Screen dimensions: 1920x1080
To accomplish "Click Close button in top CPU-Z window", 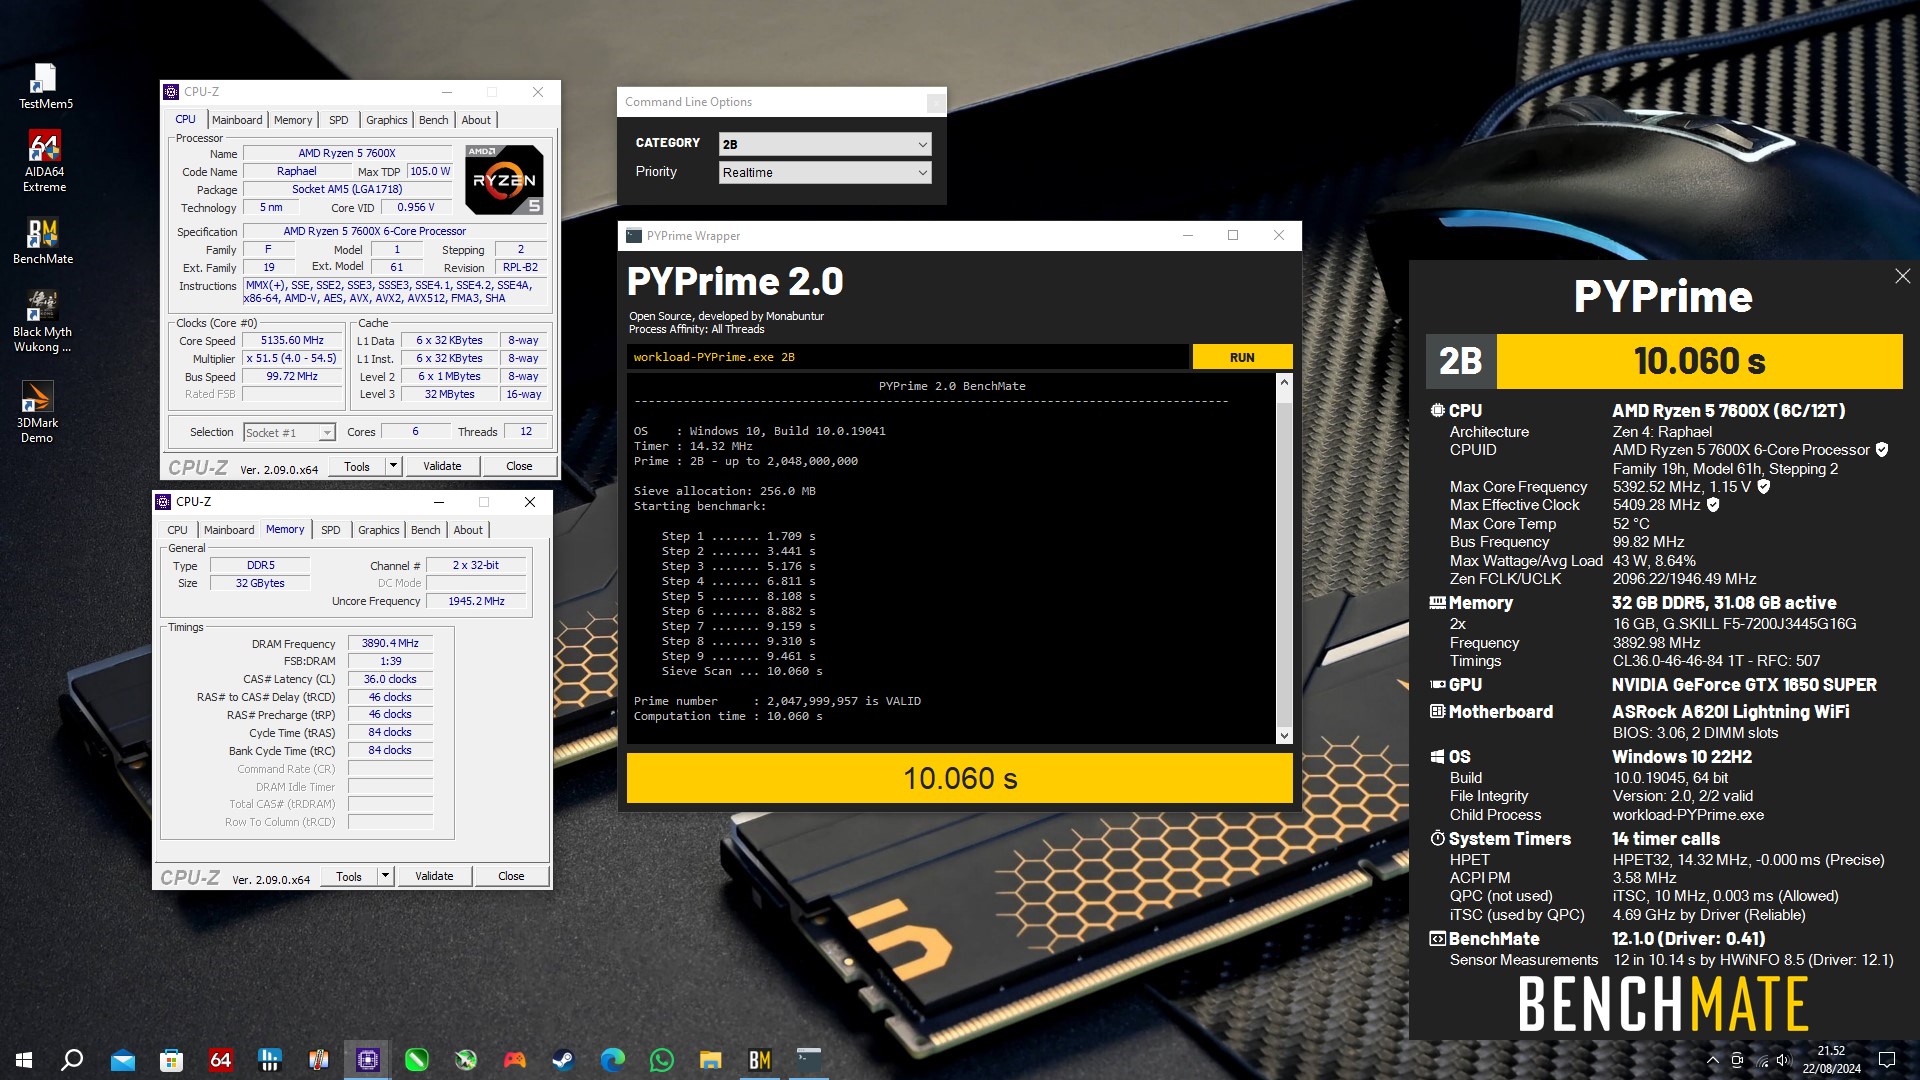I will click(519, 466).
